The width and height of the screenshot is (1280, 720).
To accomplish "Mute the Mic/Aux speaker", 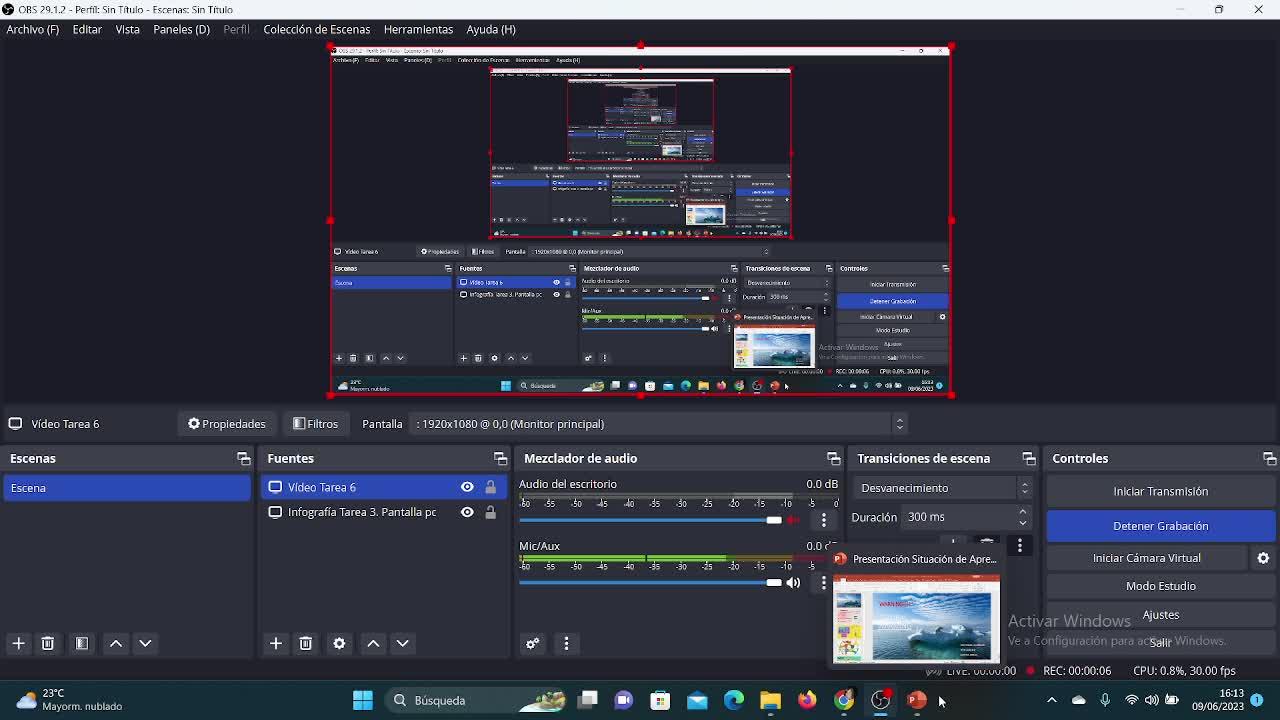I will point(794,582).
